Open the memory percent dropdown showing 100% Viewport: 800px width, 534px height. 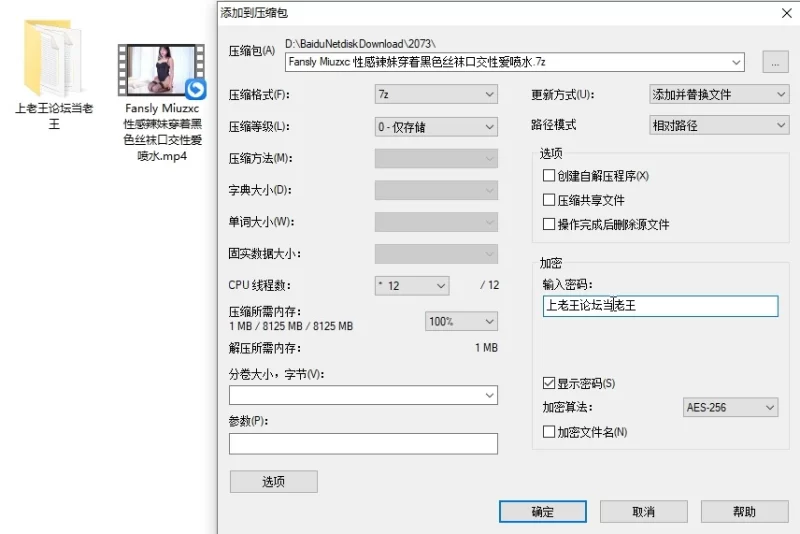(x=461, y=321)
